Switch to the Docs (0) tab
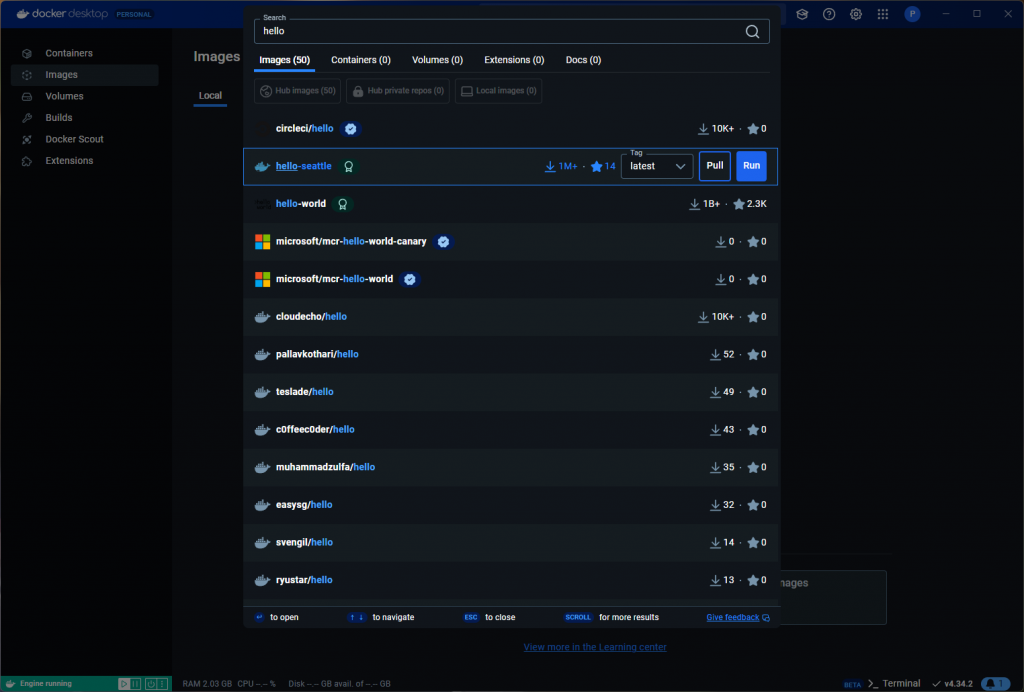This screenshot has height=692, width=1024. pyautogui.click(x=583, y=60)
